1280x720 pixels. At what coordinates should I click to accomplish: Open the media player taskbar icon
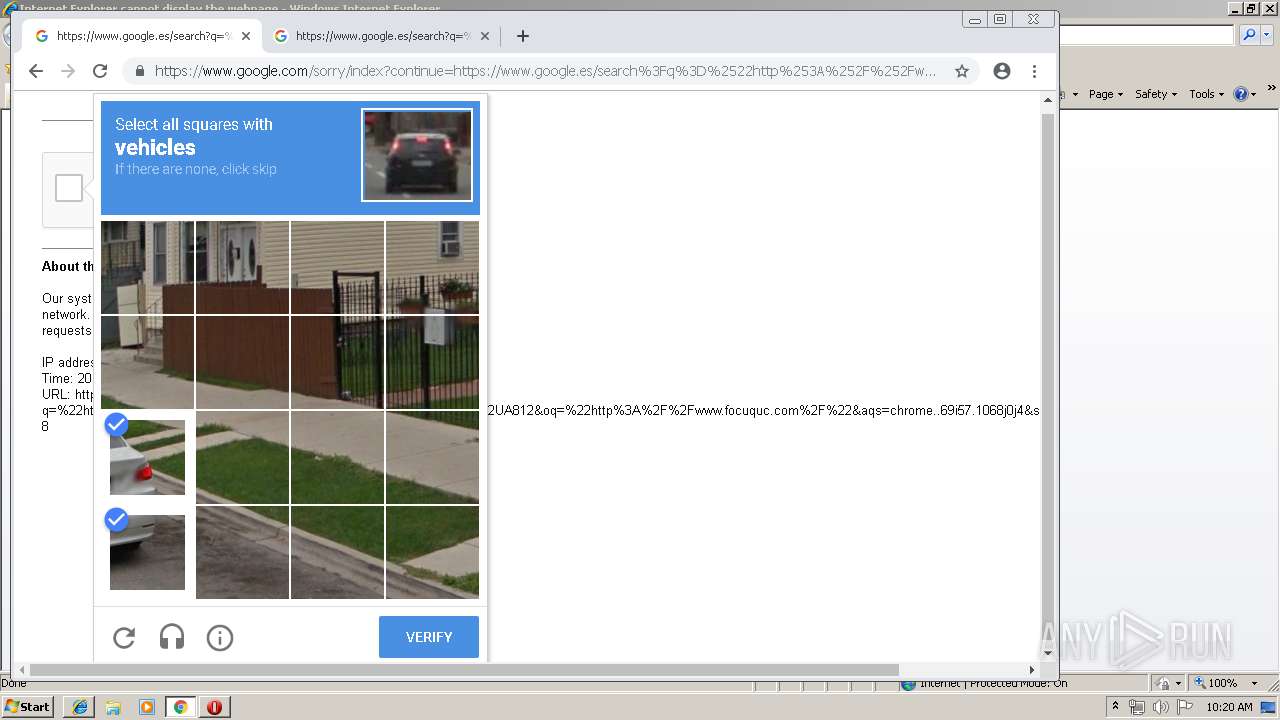(147, 707)
